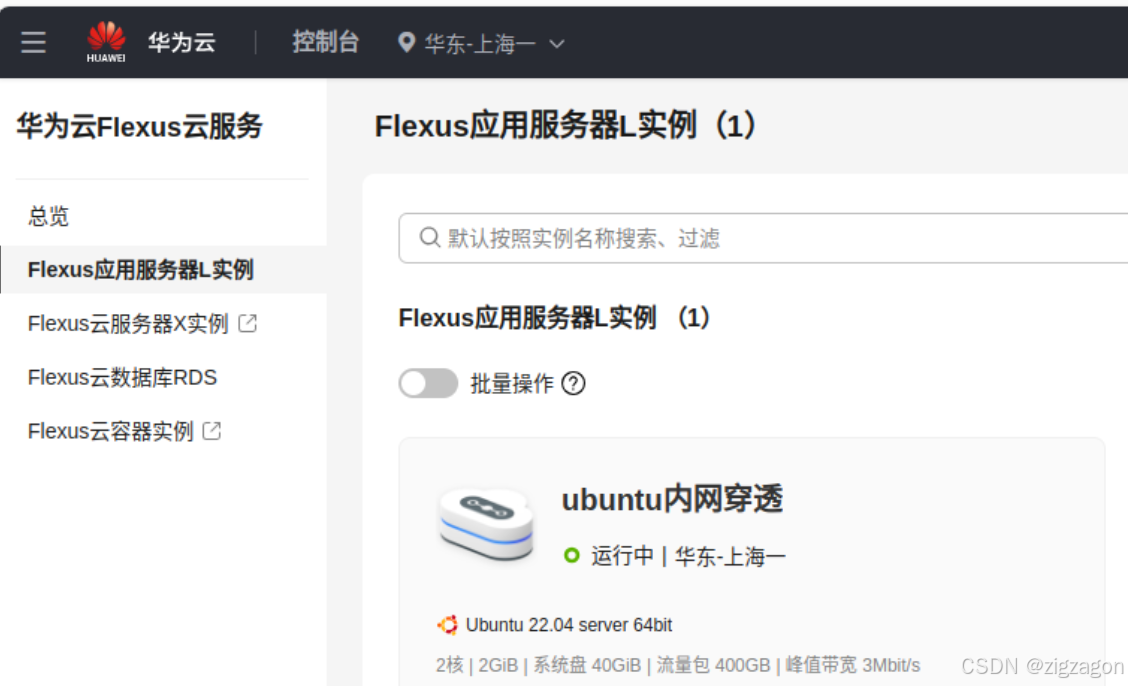This screenshot has width=1128, height=686.
Task: Open external link icon beside Flexus云服务器X实例
Action: coord(246,322)
